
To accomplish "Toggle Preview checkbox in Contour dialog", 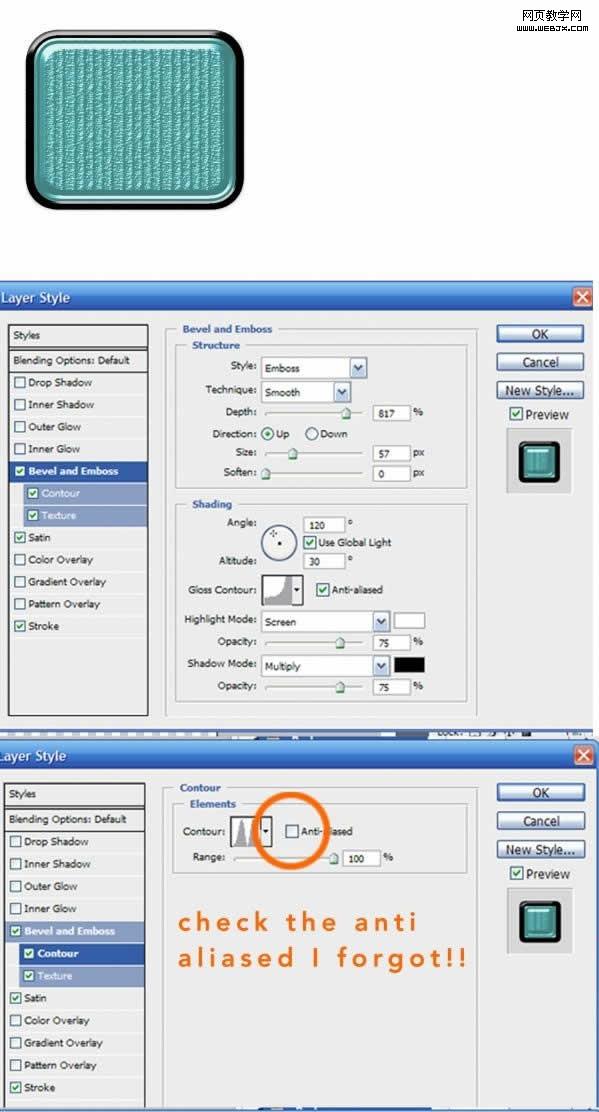I will [517, 874].
